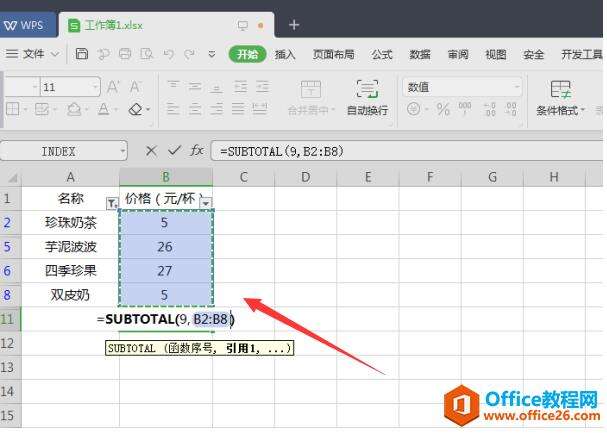Cancel formula entry with X icon

coord(151,150)
